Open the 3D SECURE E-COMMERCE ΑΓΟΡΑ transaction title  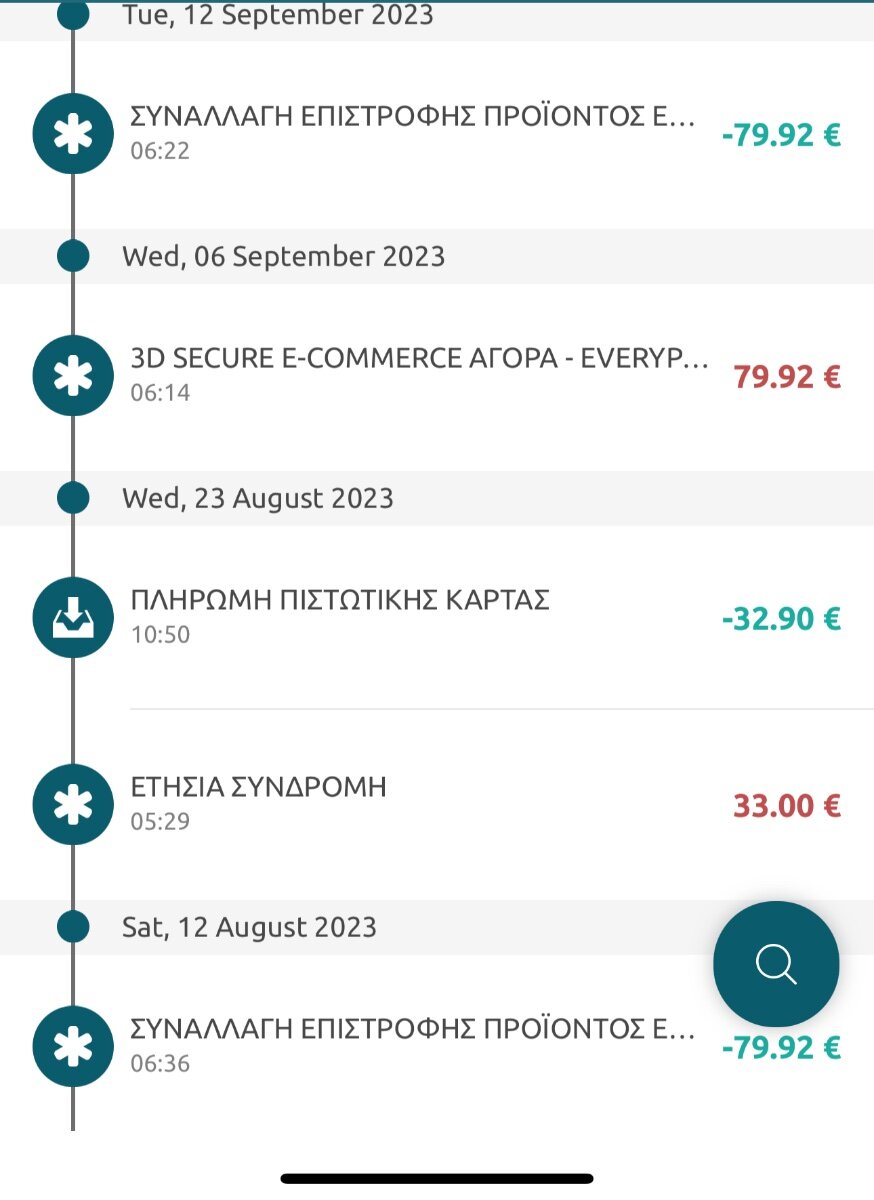(x=420, y=360)
